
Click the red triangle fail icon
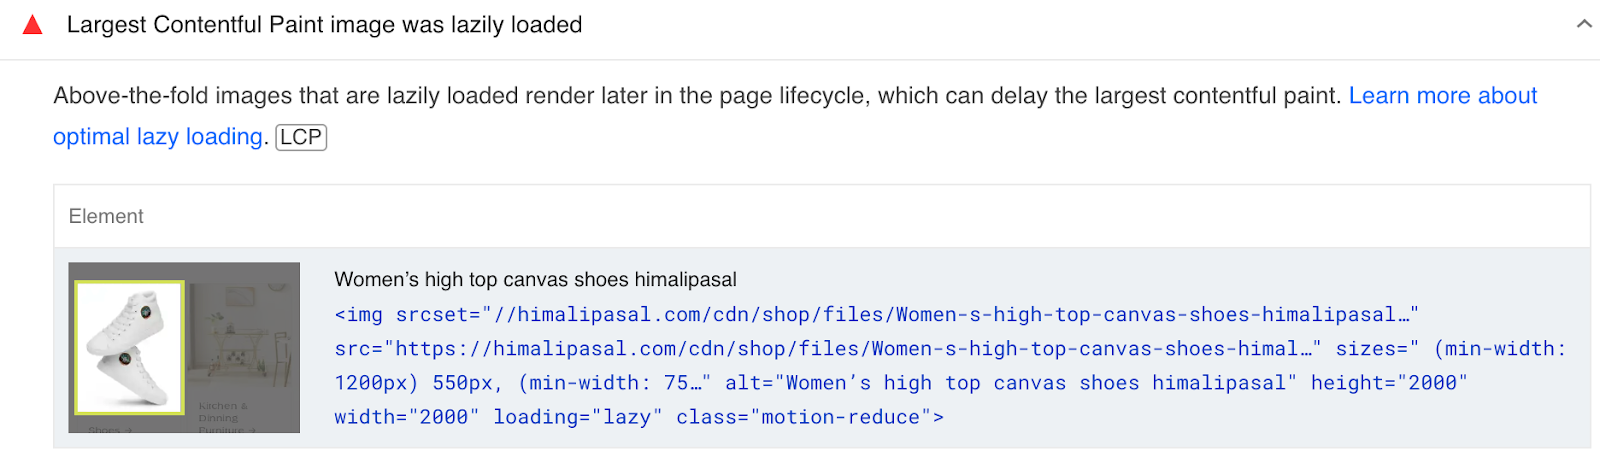33,25
